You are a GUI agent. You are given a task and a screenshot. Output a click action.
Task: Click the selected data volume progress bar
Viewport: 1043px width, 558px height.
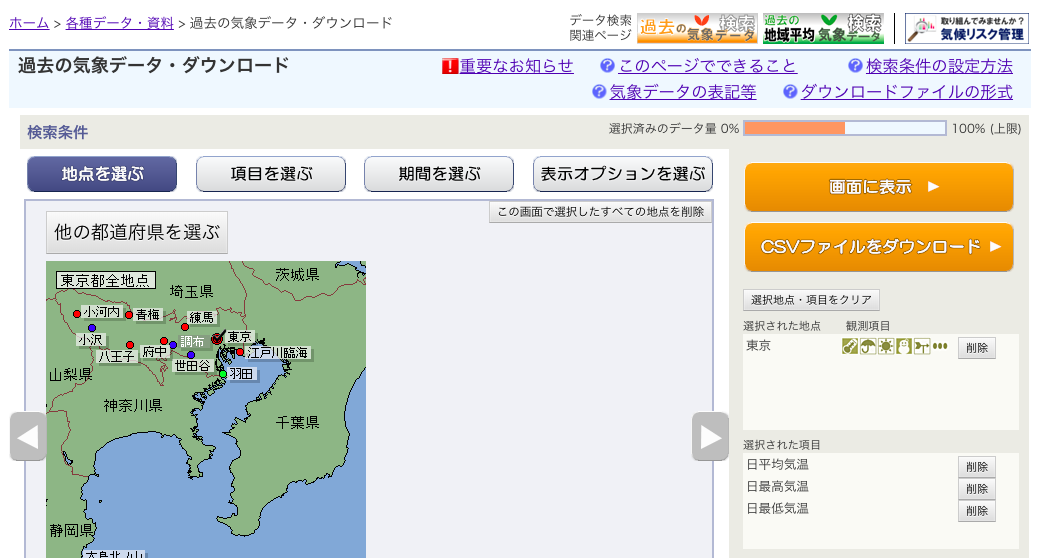pos(845,128)
